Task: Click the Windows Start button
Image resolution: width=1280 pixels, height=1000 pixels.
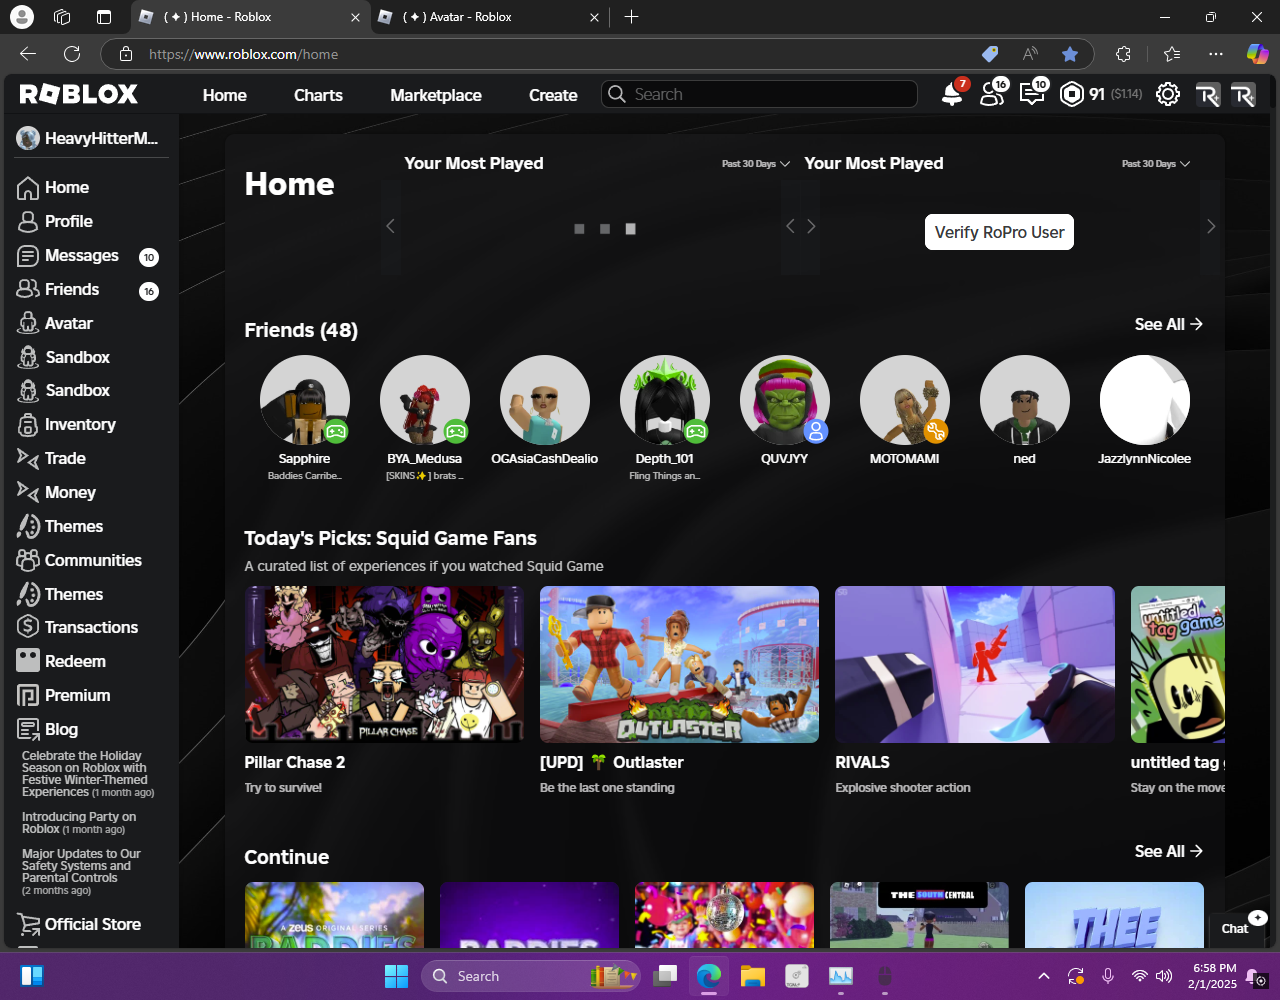Action: click(397, 976)
